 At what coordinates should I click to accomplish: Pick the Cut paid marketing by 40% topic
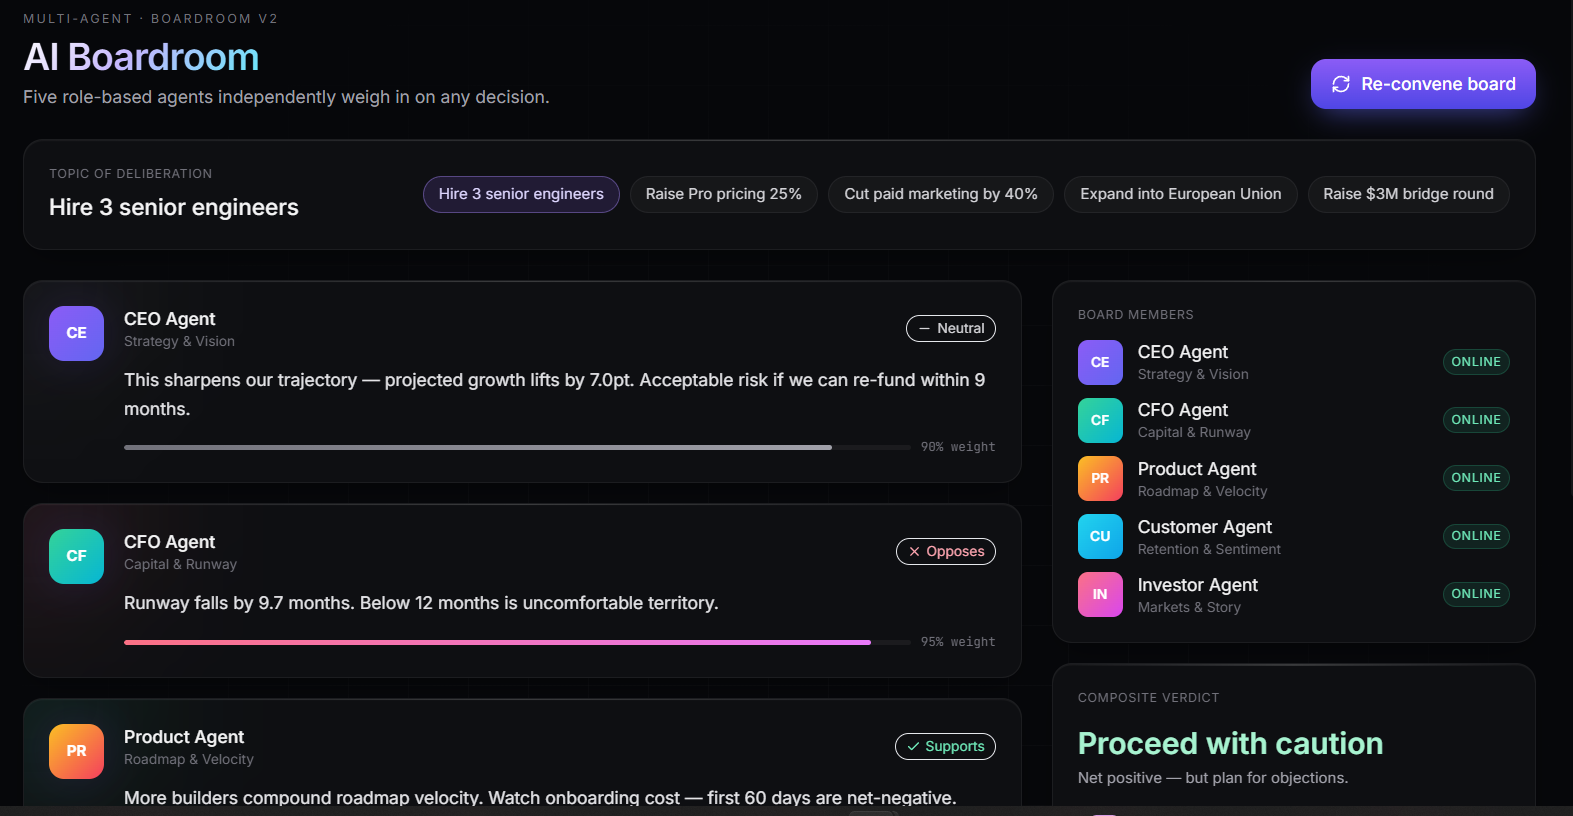(941, 194)
